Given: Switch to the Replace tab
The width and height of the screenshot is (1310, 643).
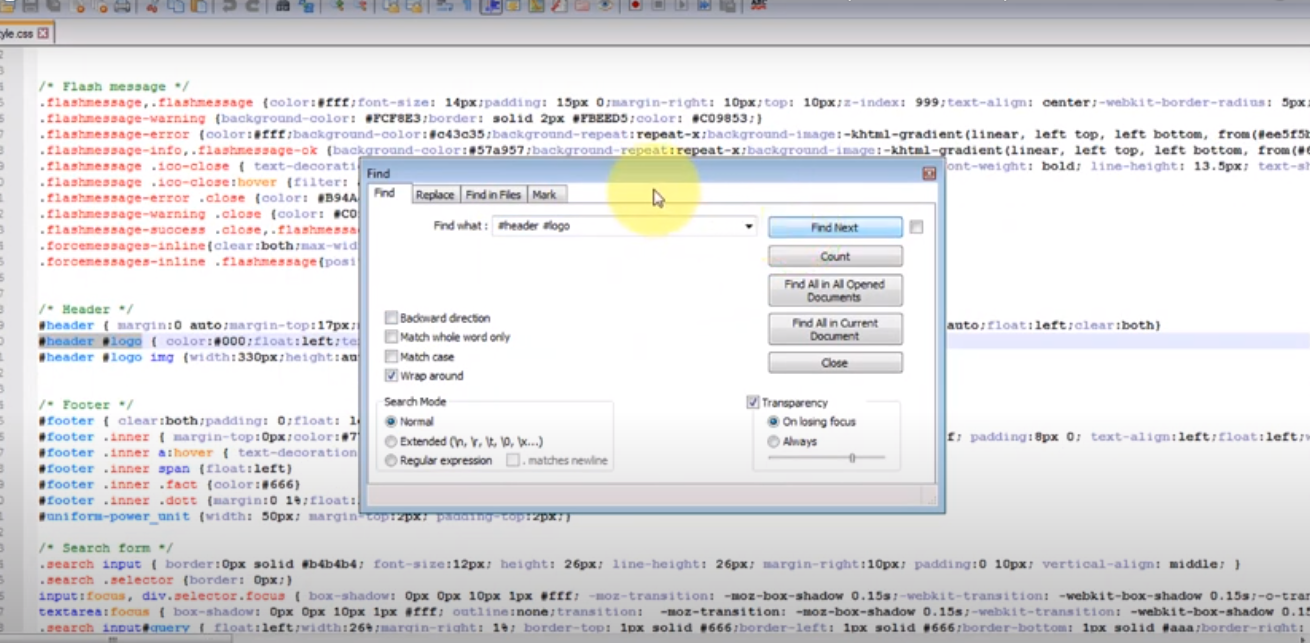Looking at the screenshot, I should point(434,195).
